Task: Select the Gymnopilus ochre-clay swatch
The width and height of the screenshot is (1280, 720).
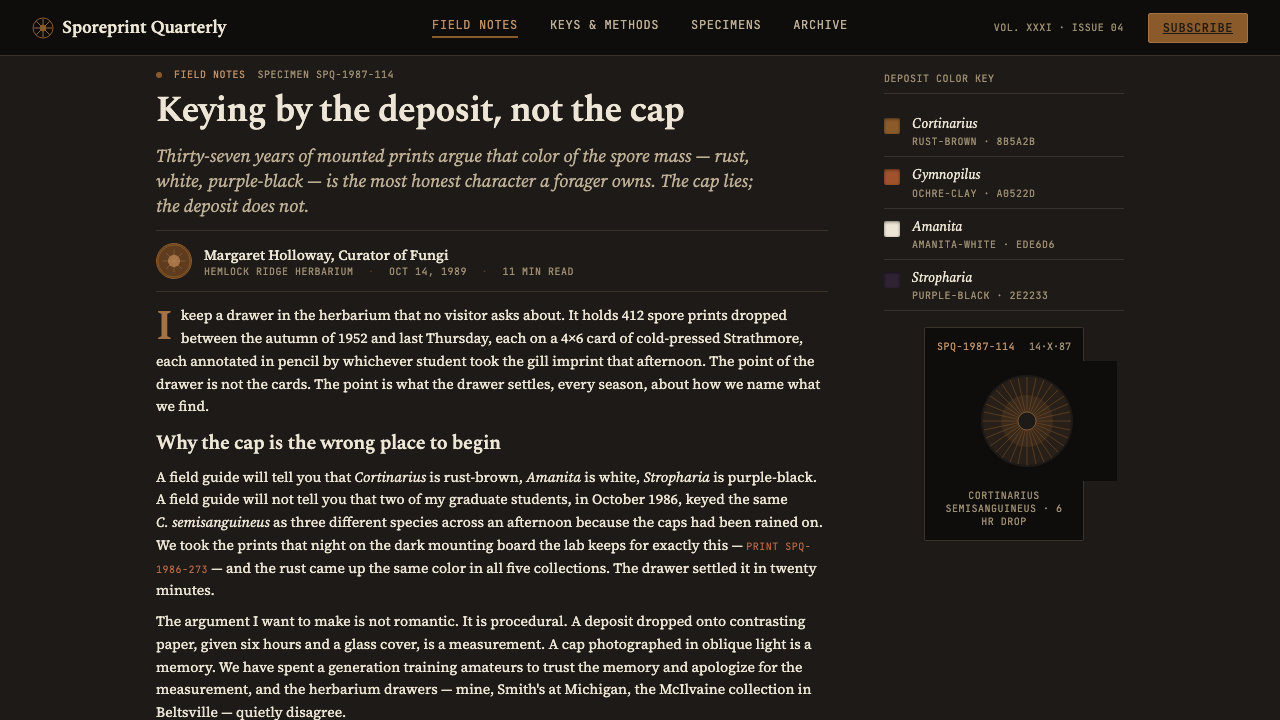Action: pos(892,177)
